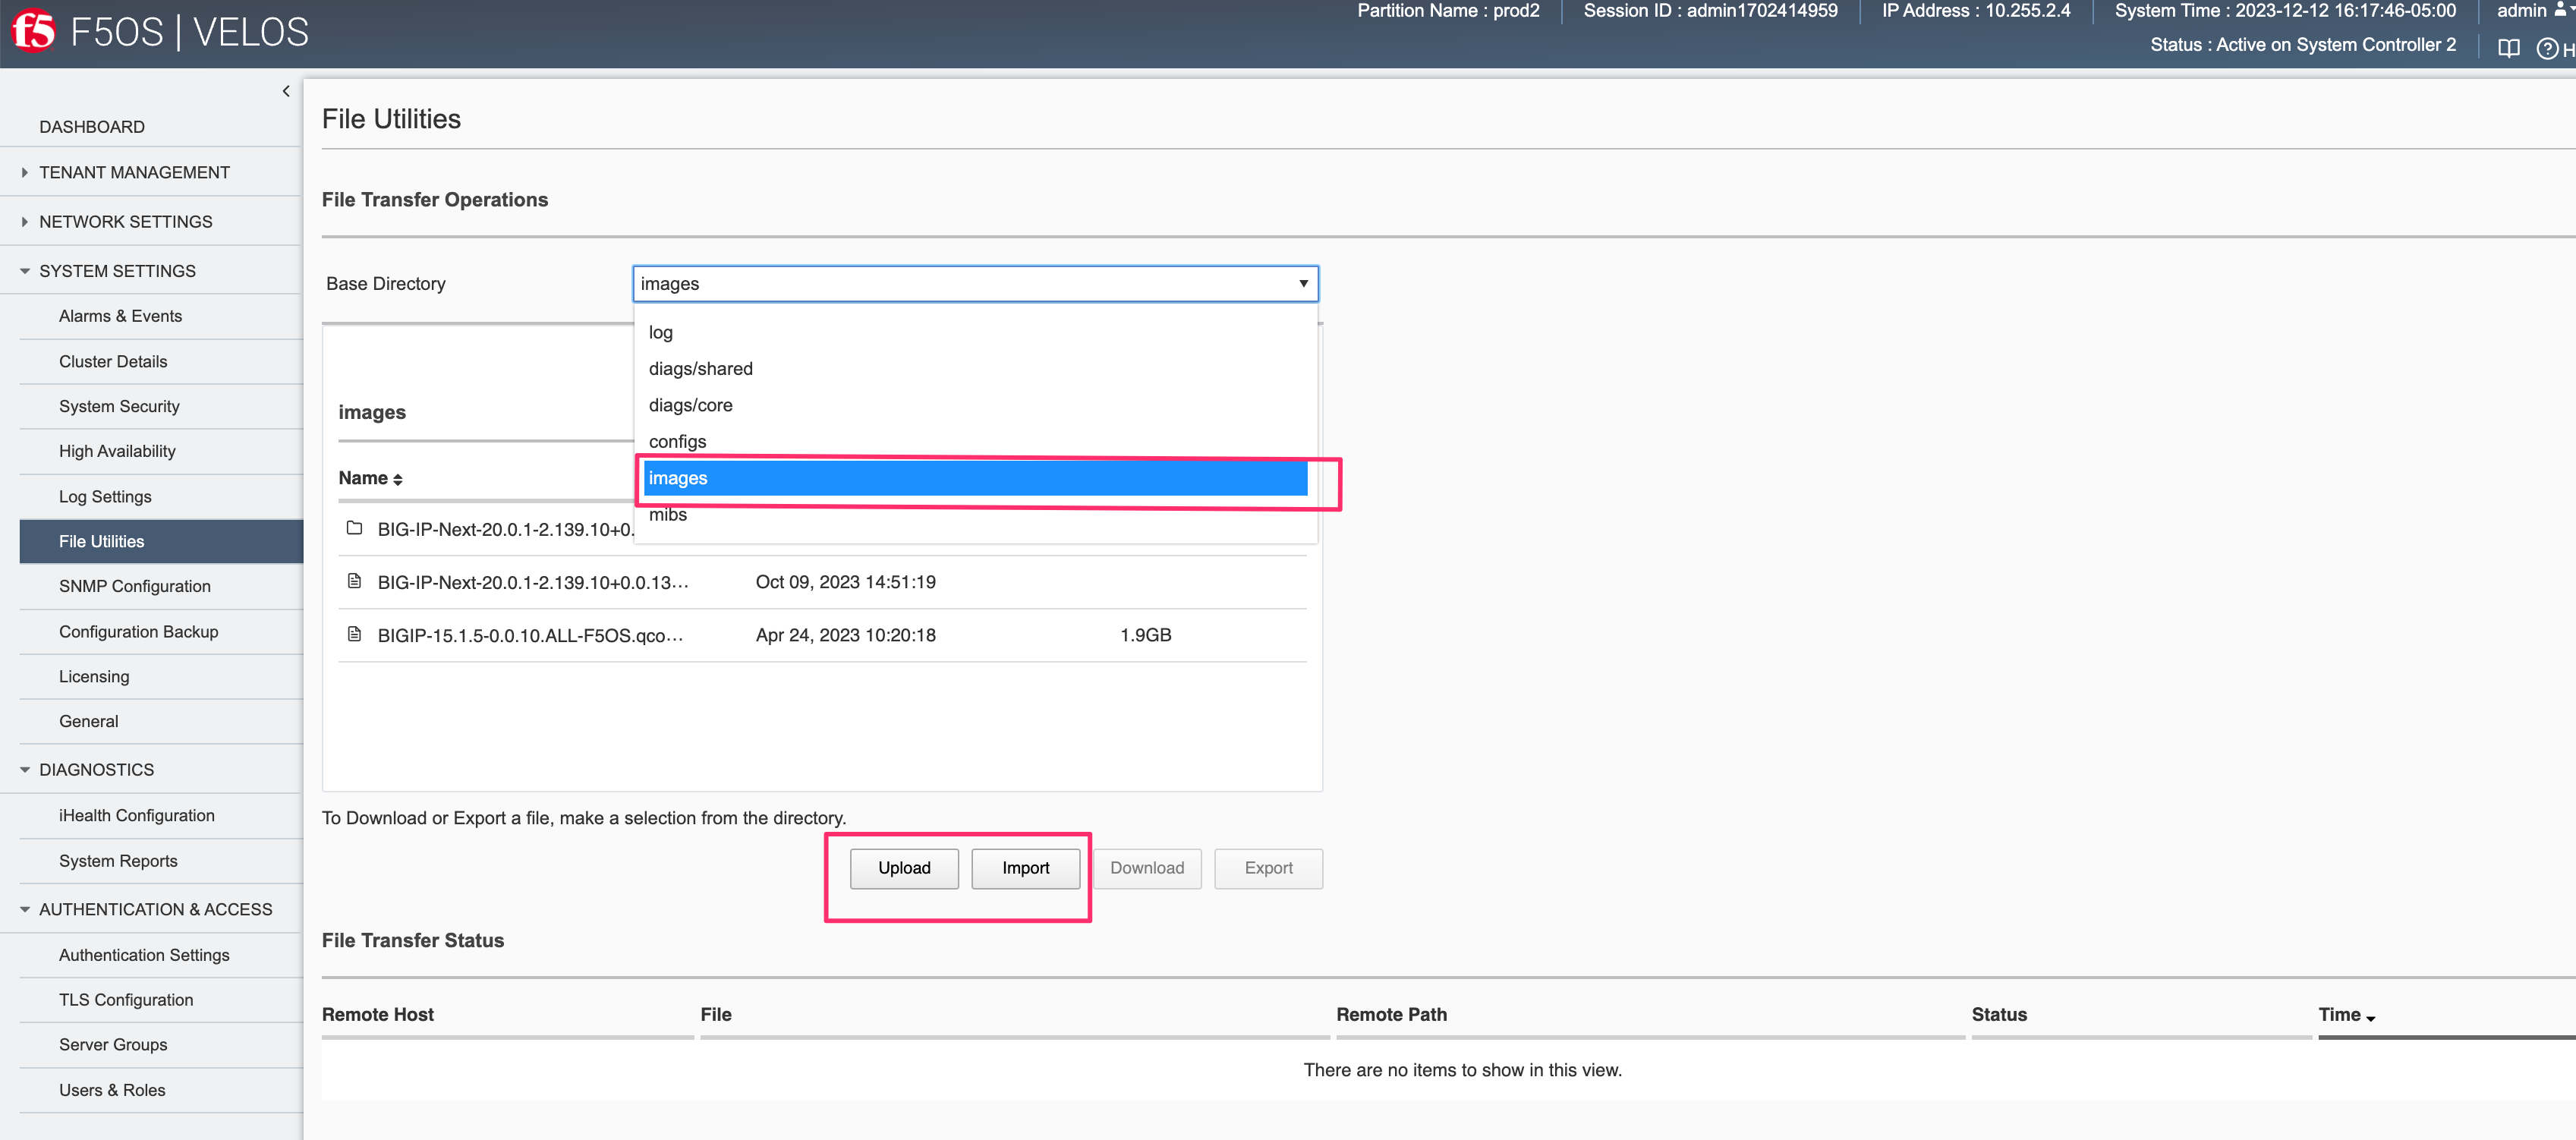
Task: Click the F5 logo icon
Action: click(33, 31)
